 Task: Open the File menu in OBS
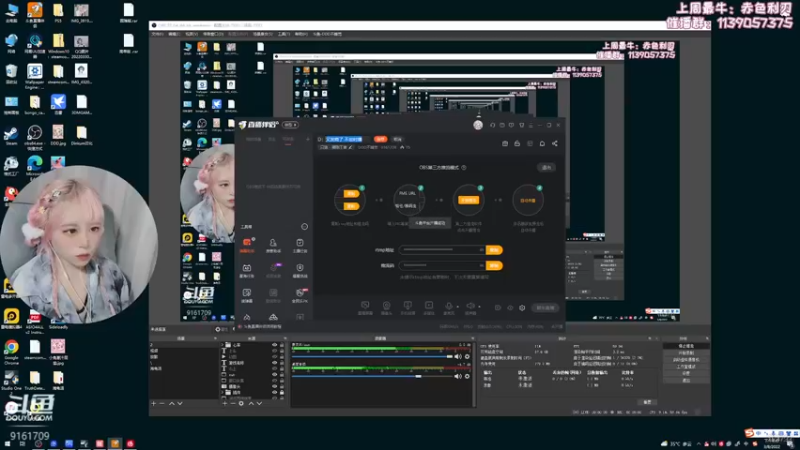tap(157, 34)
